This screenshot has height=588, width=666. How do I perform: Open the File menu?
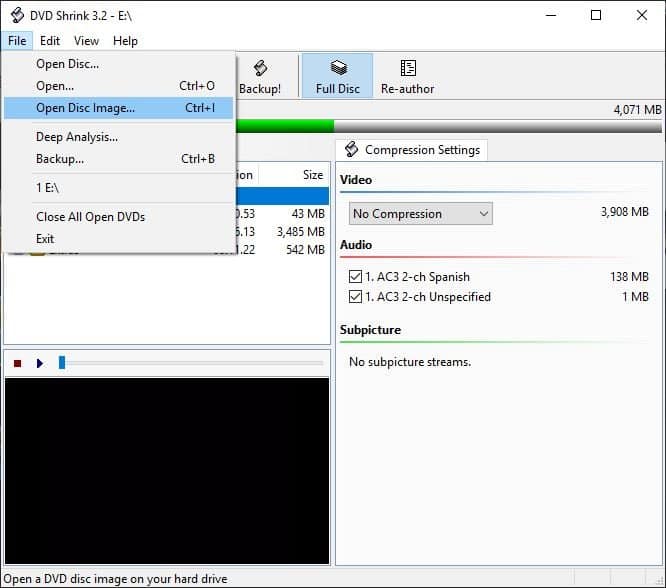17,41
